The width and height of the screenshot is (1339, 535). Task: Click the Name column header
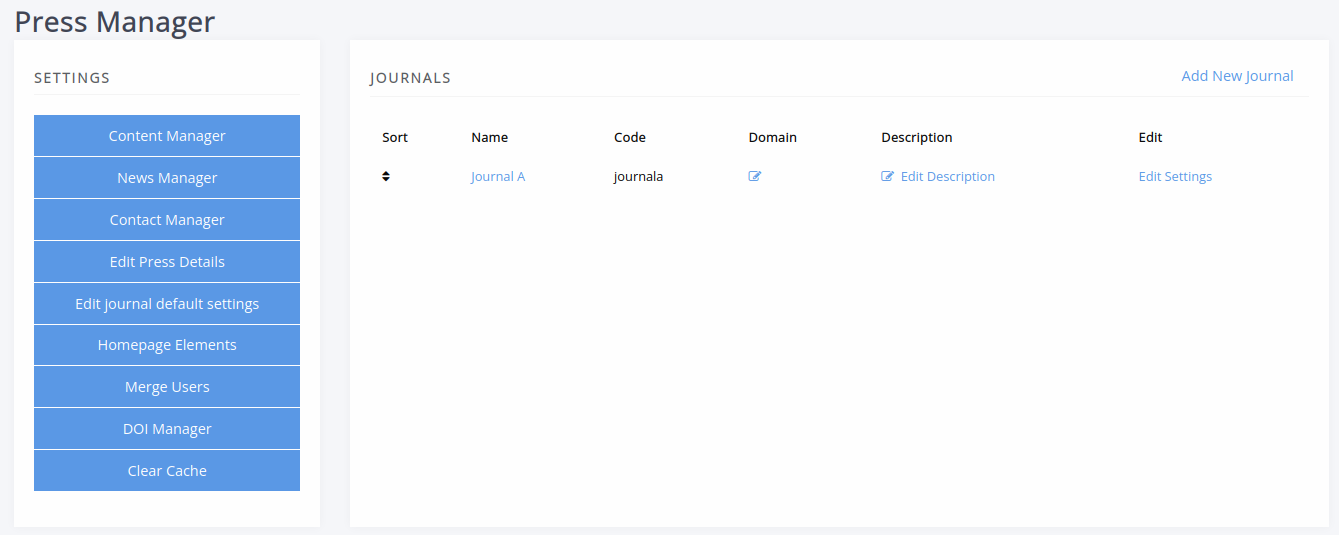tap(490, 137)
